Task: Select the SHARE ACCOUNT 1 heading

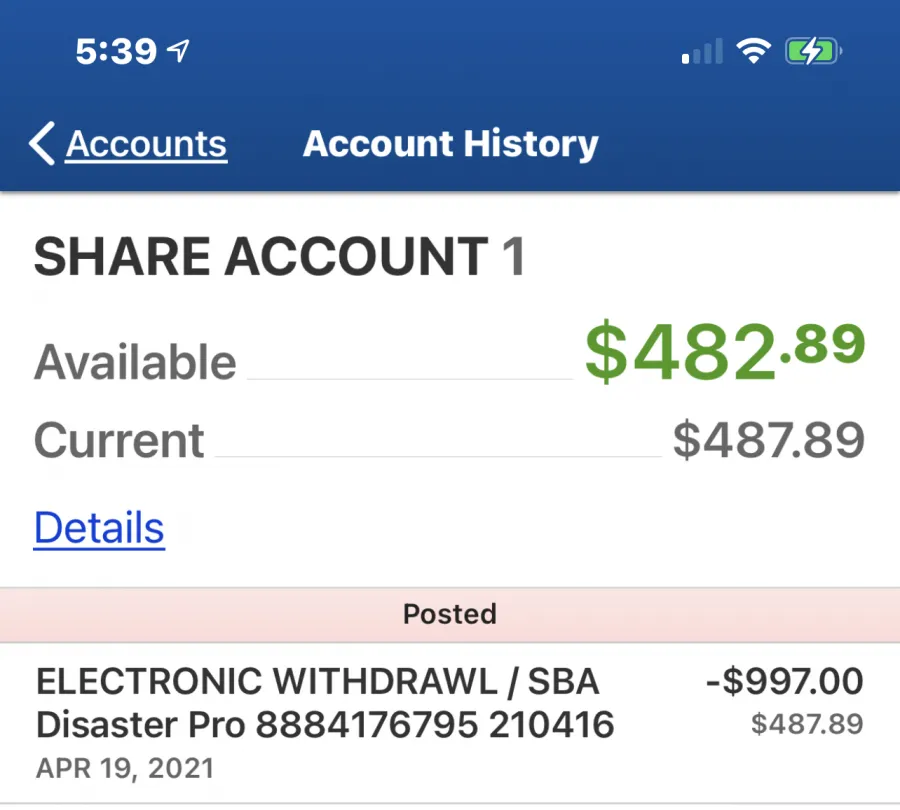Action: (x=280, y=257)
